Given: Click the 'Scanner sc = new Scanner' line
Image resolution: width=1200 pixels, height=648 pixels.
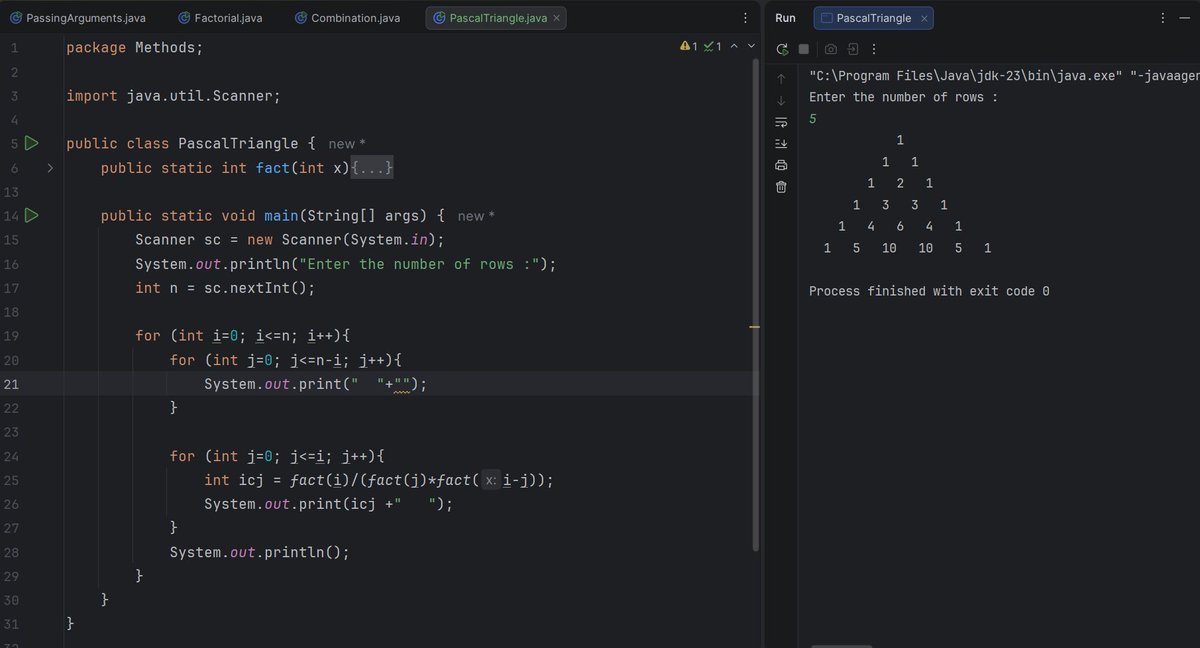Looking at the screenshot, I should click(289, 240).
